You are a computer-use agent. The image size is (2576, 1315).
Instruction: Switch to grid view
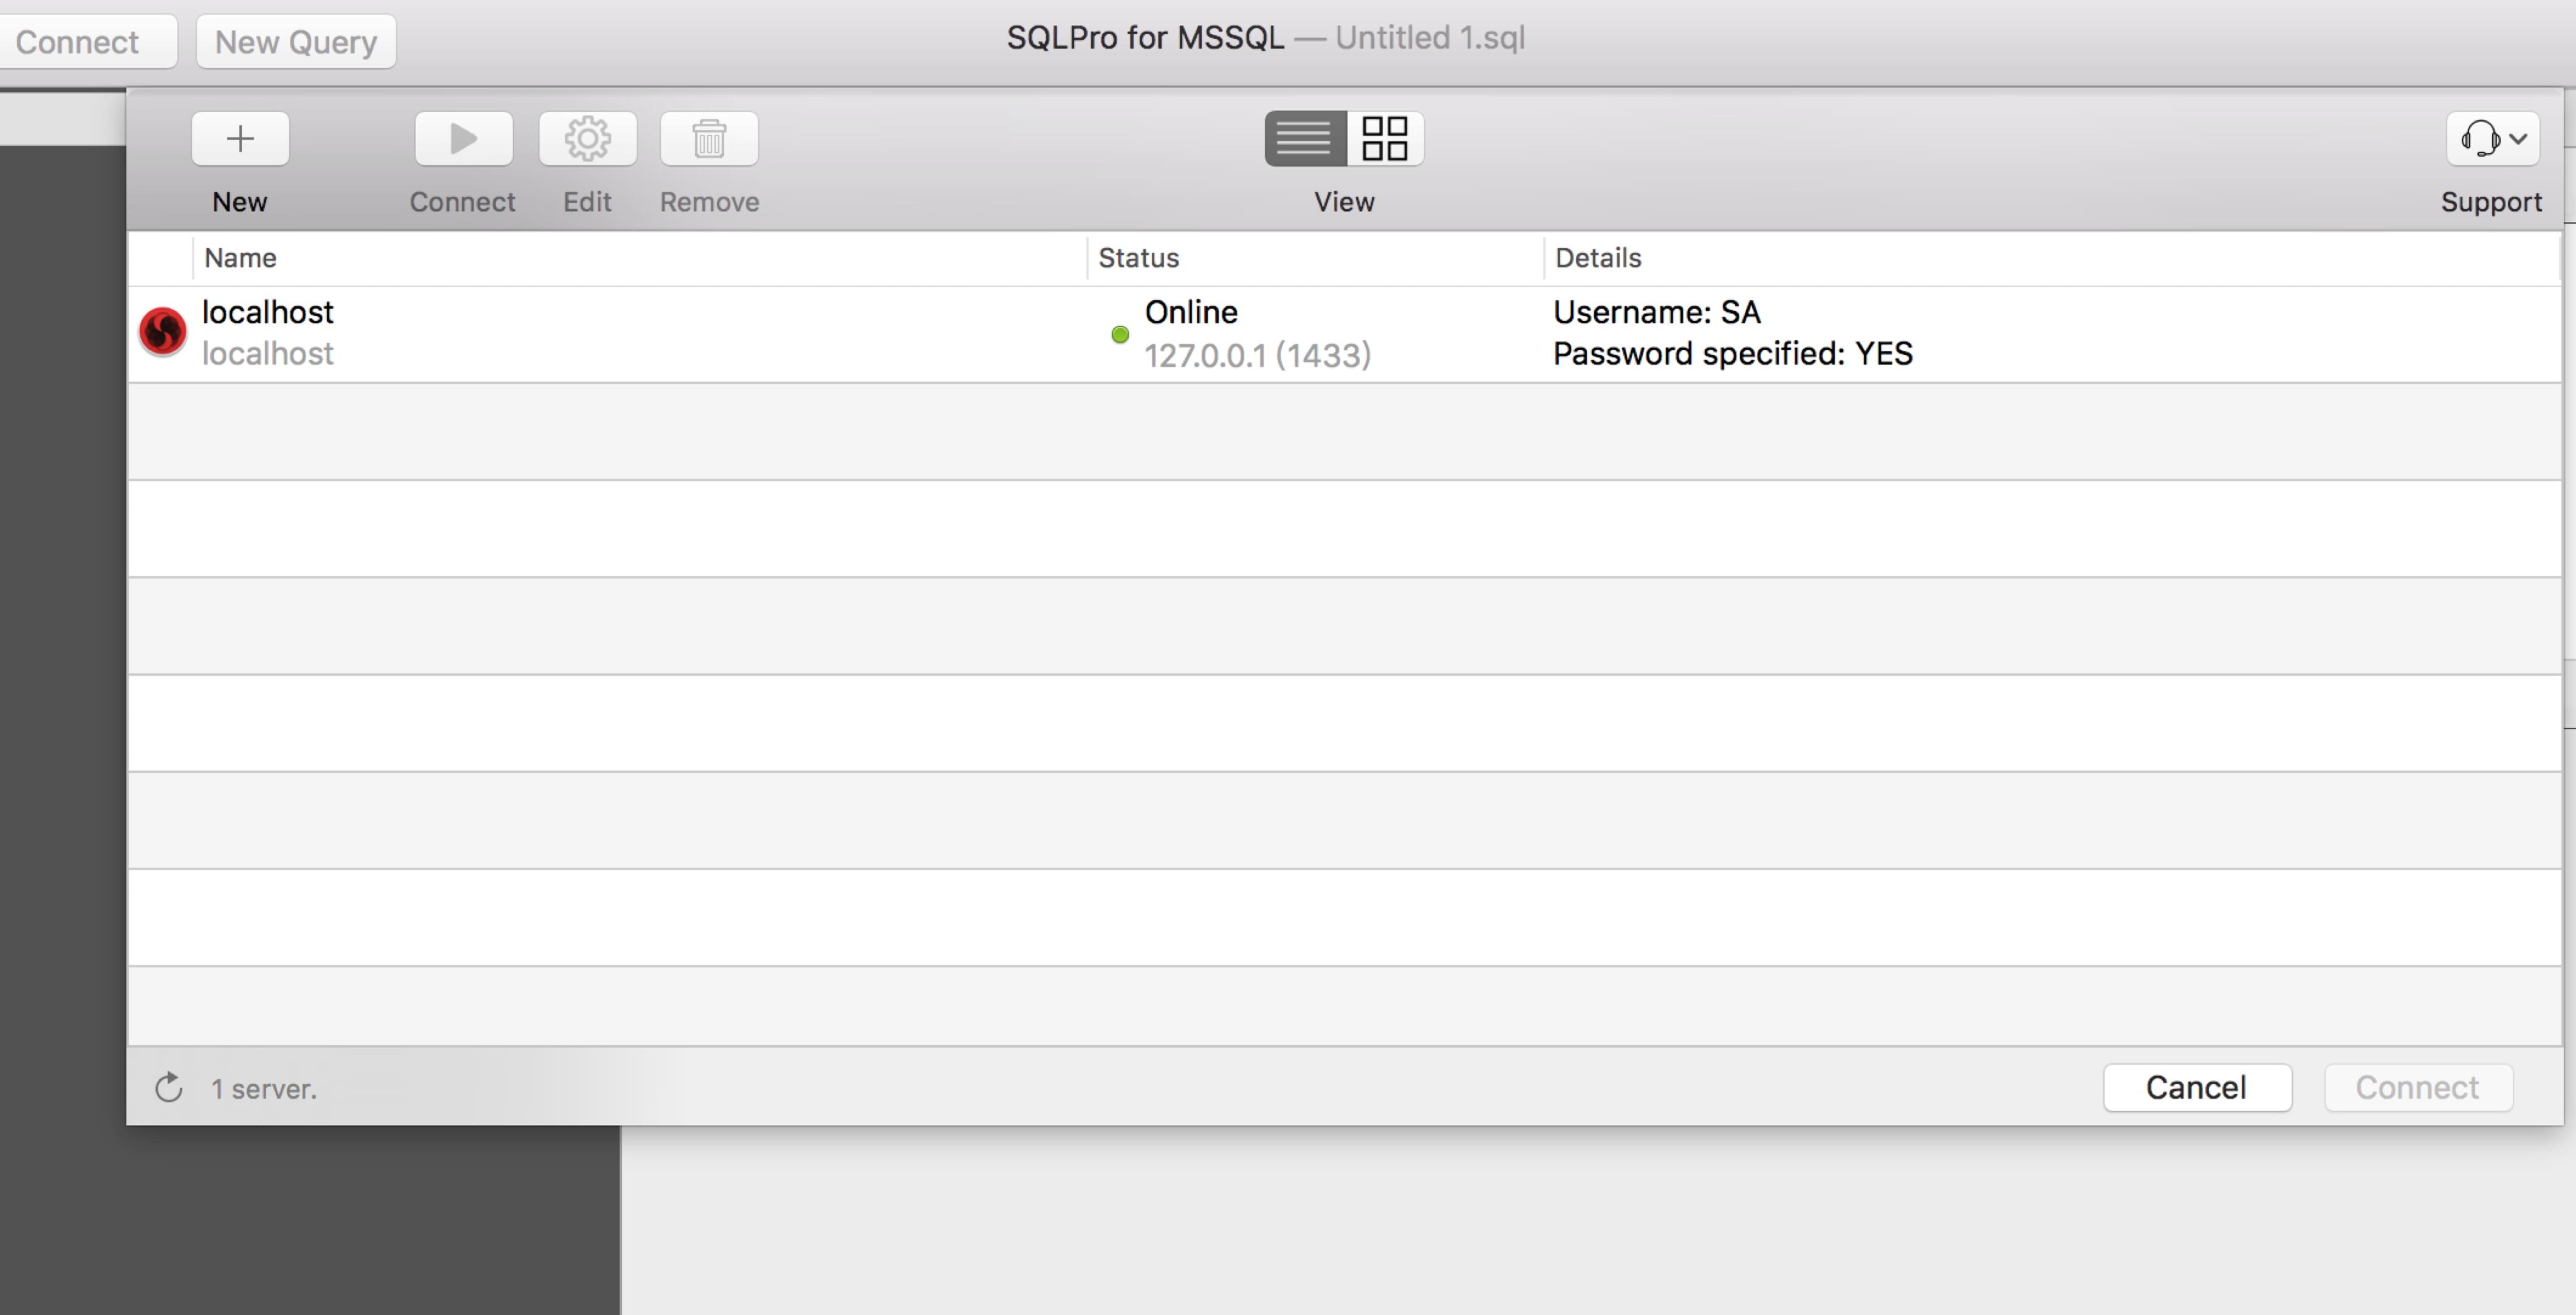coord(1385,138)
